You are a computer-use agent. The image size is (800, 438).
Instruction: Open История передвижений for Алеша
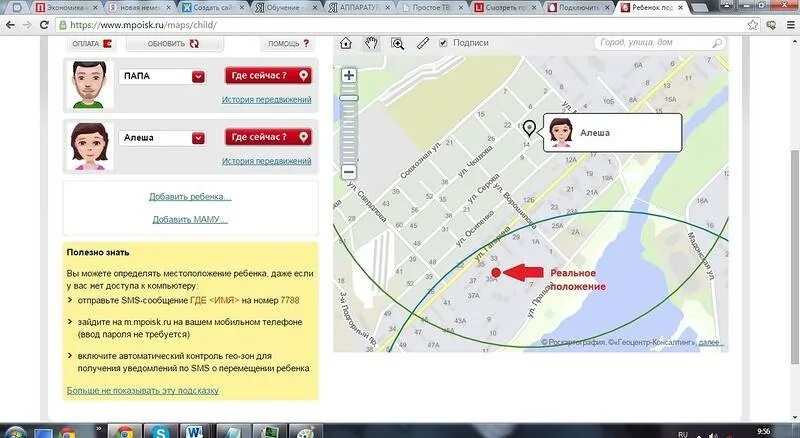point(266,161)
